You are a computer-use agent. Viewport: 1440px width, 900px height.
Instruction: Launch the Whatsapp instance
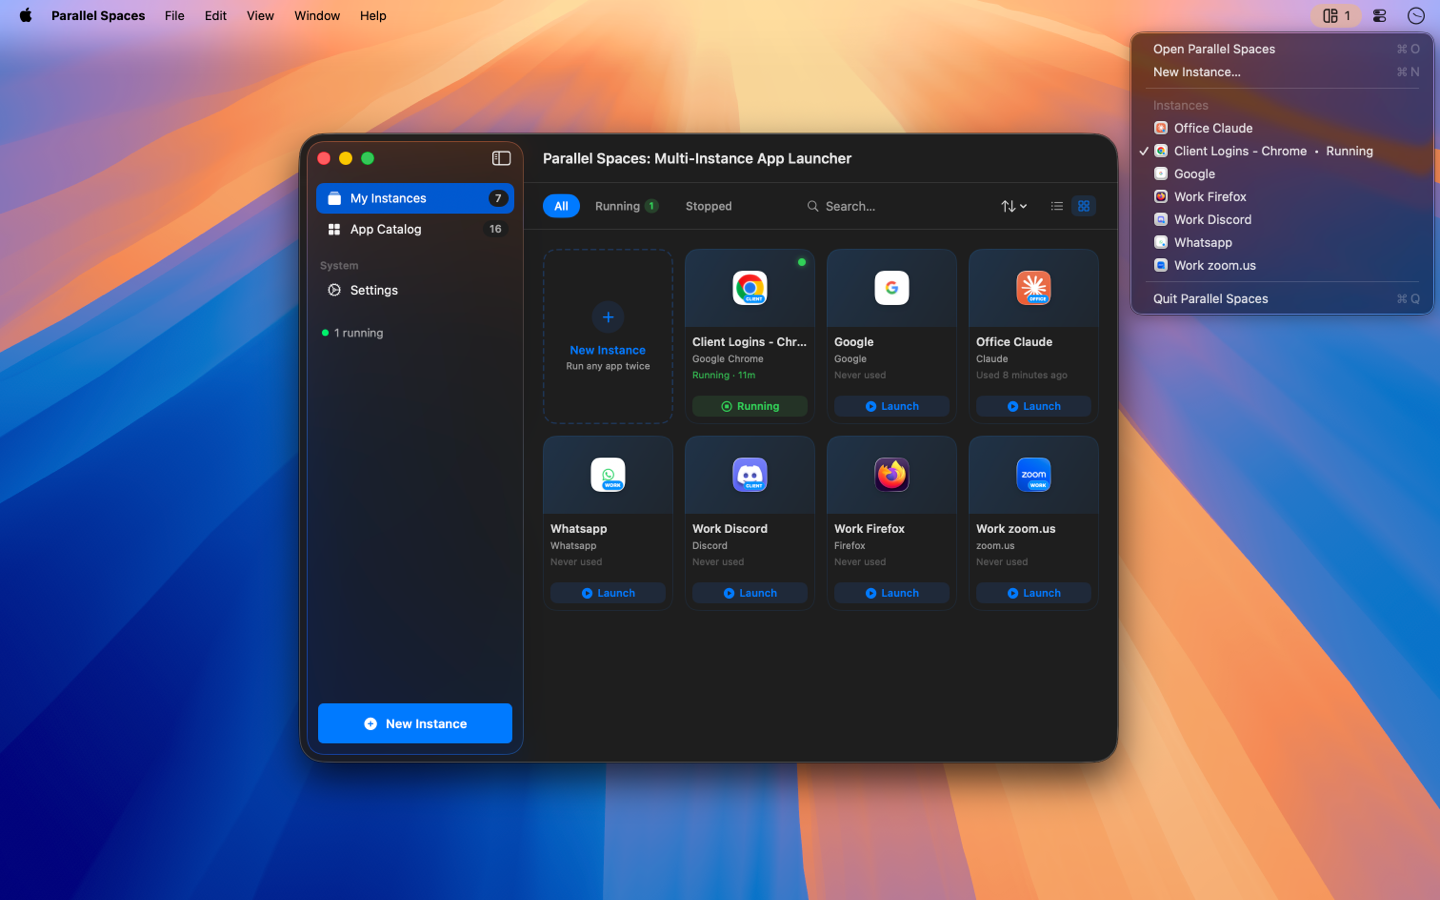(x=608, y=593)
